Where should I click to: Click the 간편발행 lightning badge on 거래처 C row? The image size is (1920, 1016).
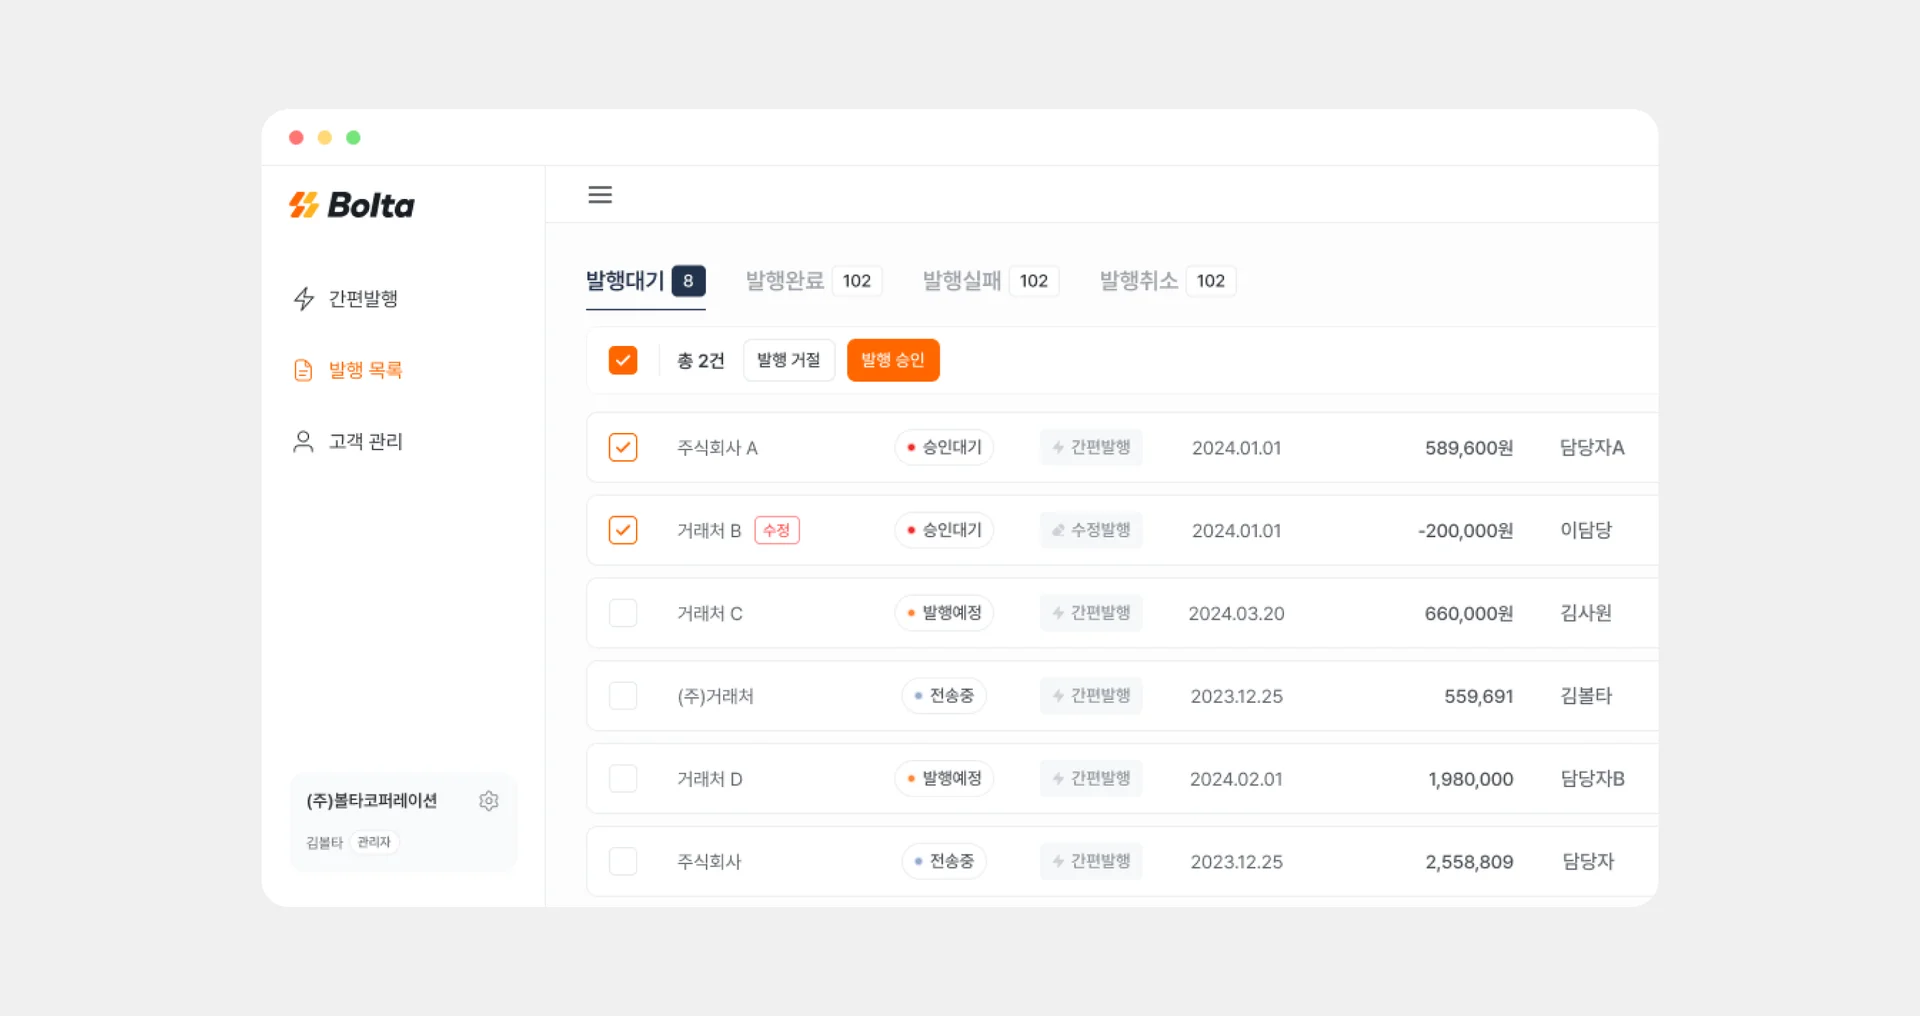click(1090, 613)
